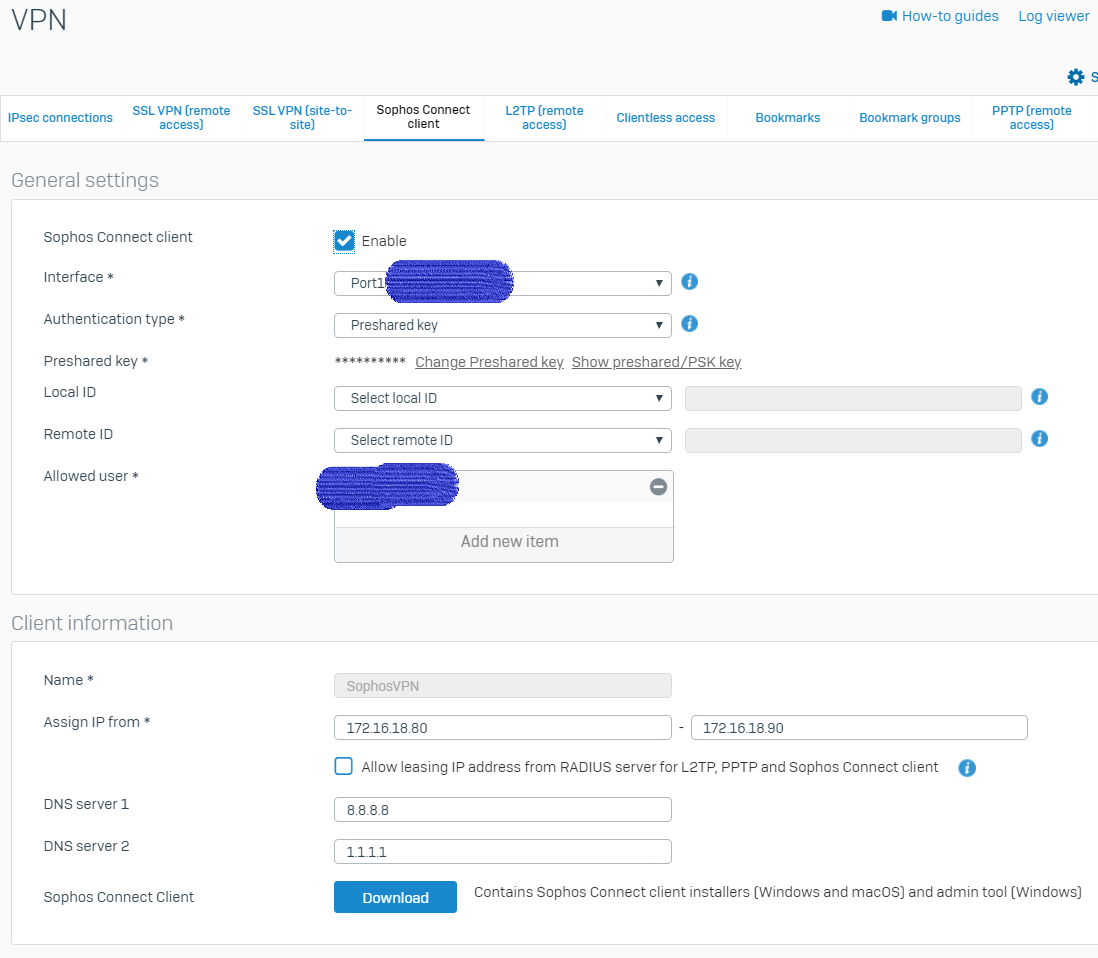Click the Authentication type info icon
The image size is (1098, 958).
689,324
